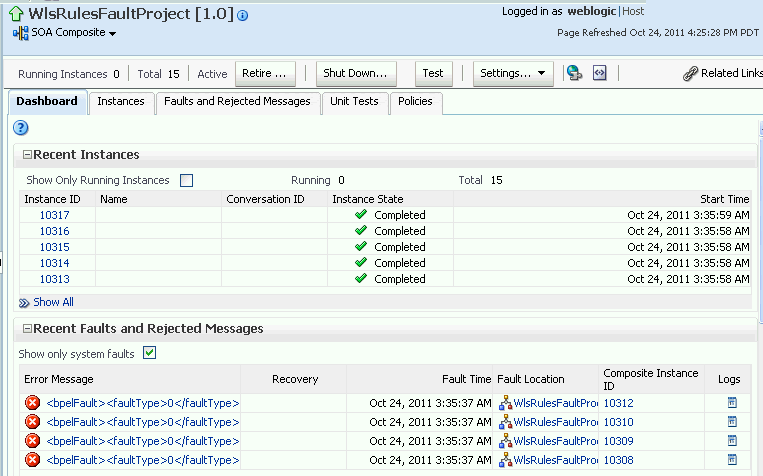Click green Completed checkmark for 10313

tap(361, 278)
